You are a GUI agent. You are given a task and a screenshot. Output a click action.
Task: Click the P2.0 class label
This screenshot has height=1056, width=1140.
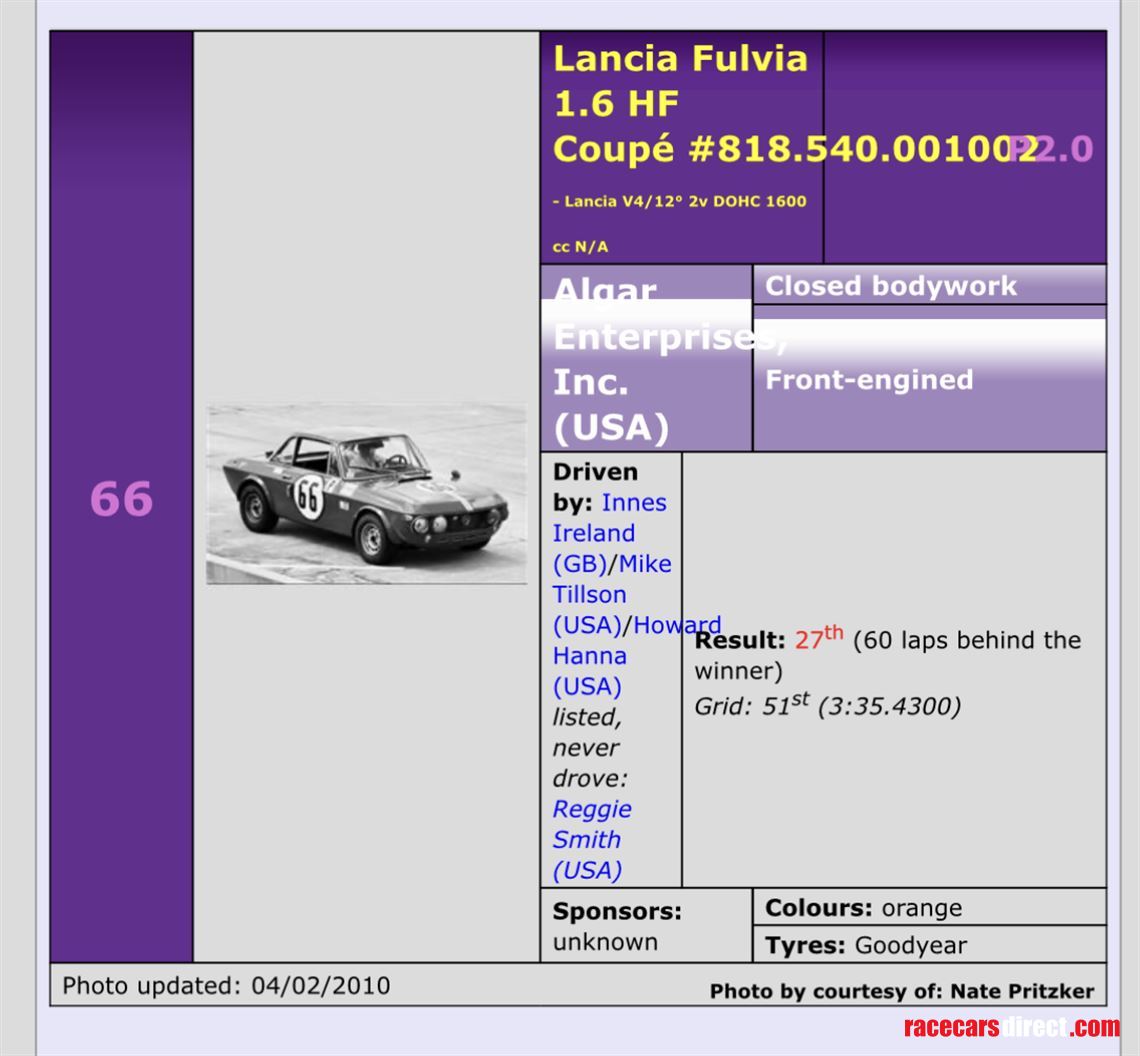(x=1051, y=148)
